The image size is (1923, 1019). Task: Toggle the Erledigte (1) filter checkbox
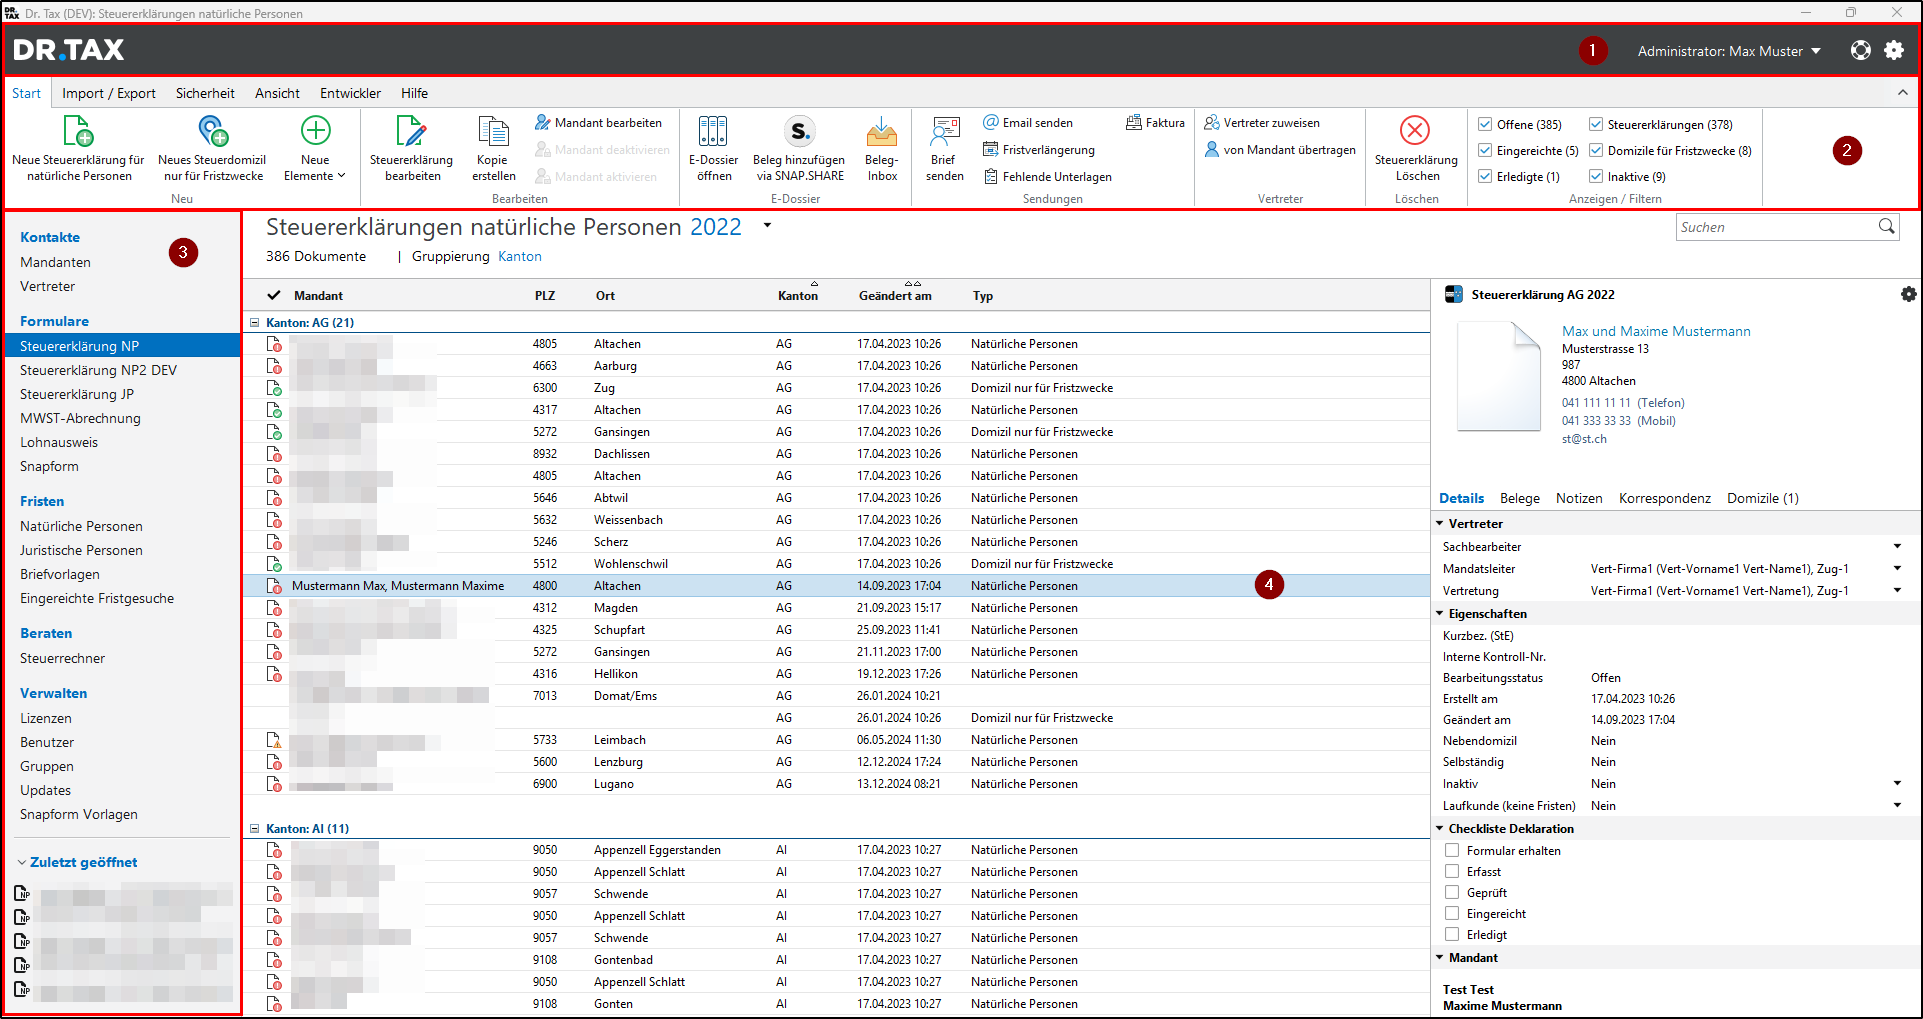coord(1486,177)
